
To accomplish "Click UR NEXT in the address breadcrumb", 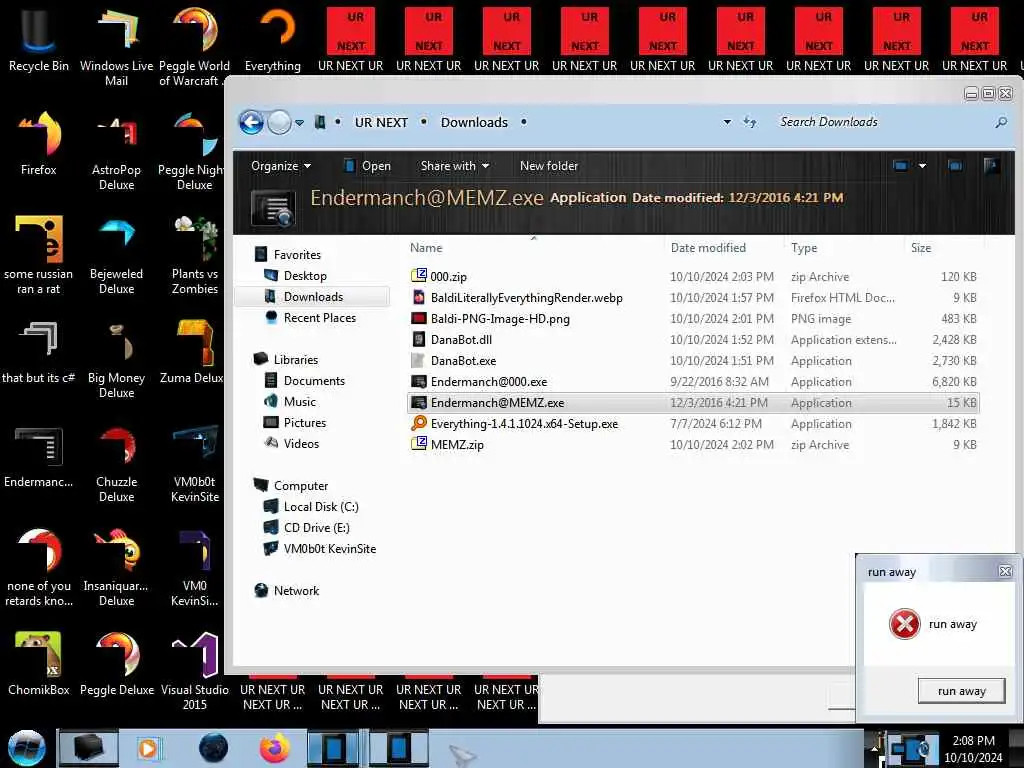I will [x=381, y=122].
